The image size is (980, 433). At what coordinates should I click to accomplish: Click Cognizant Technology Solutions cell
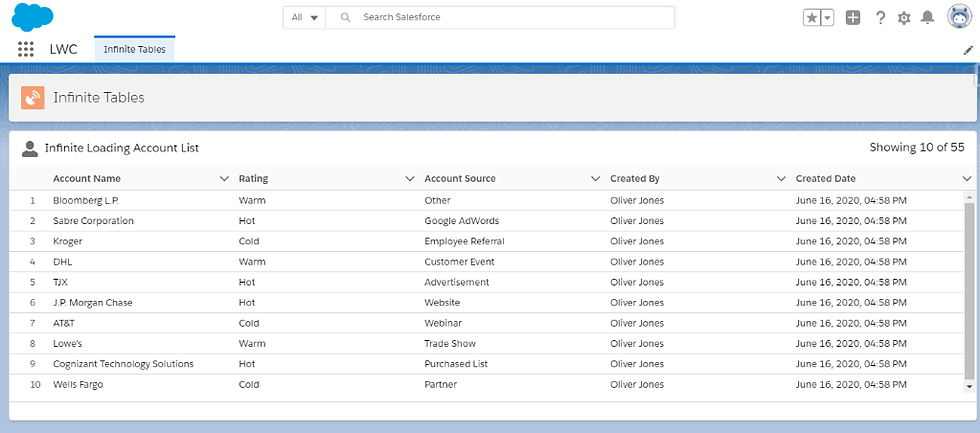click(x=123, y=364)
